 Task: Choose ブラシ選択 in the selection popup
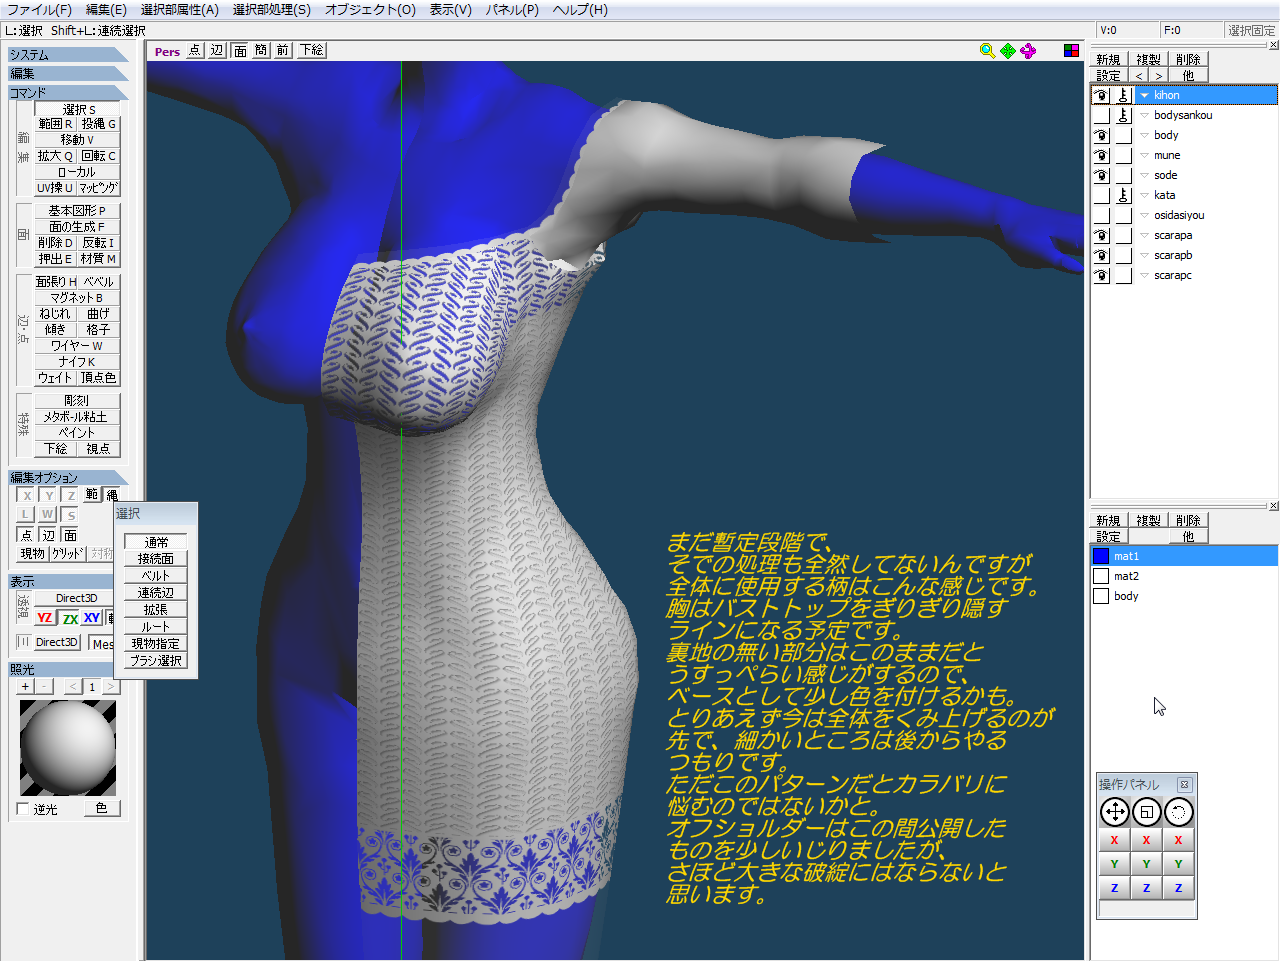tap(156, 661)
